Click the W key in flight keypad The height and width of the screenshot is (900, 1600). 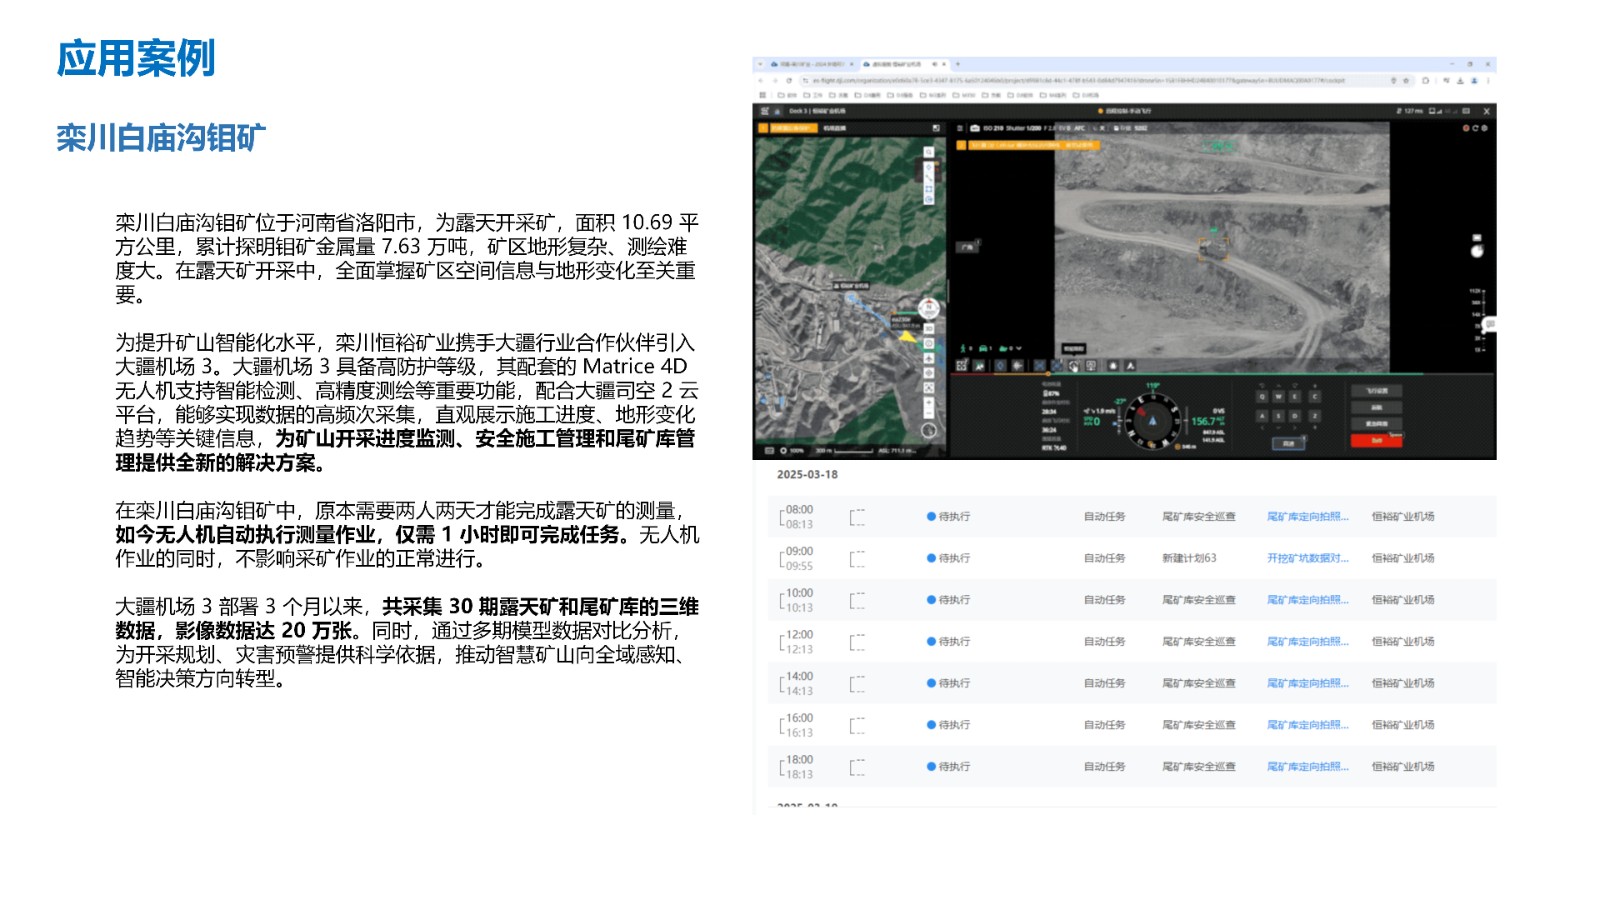coord(1278,396)
